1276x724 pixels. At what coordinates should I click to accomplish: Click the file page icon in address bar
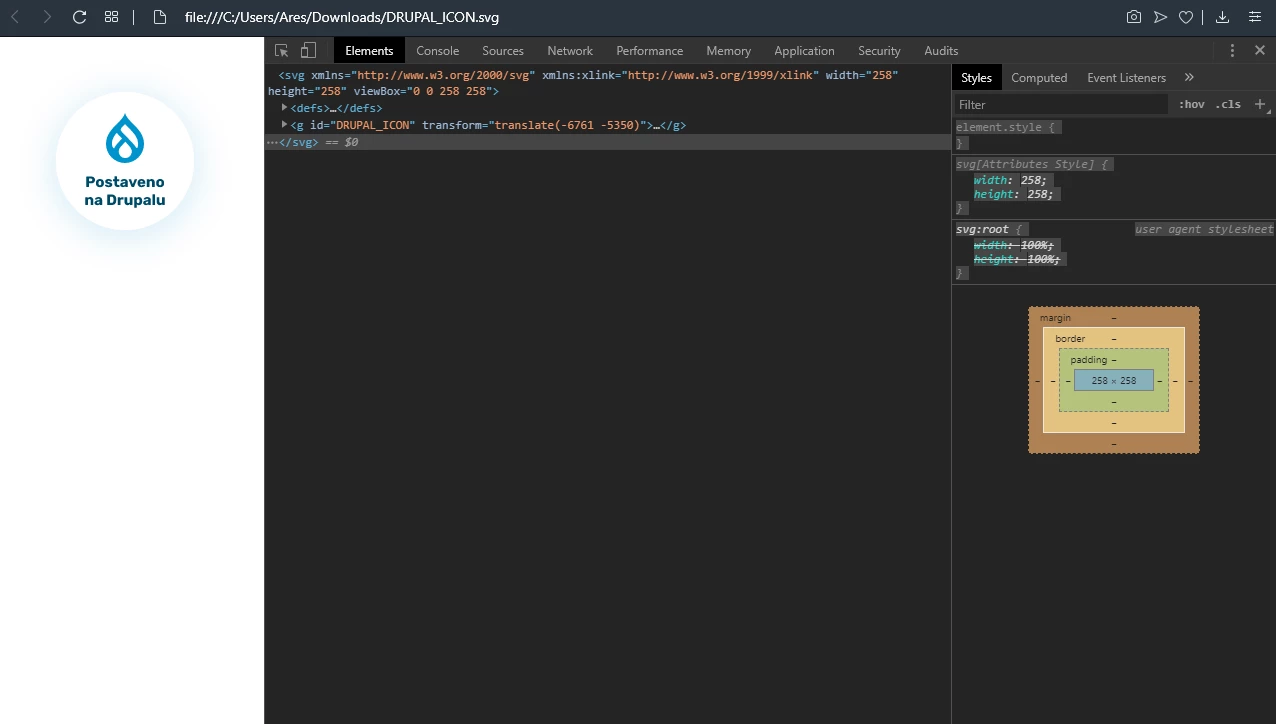coord(159,17)
